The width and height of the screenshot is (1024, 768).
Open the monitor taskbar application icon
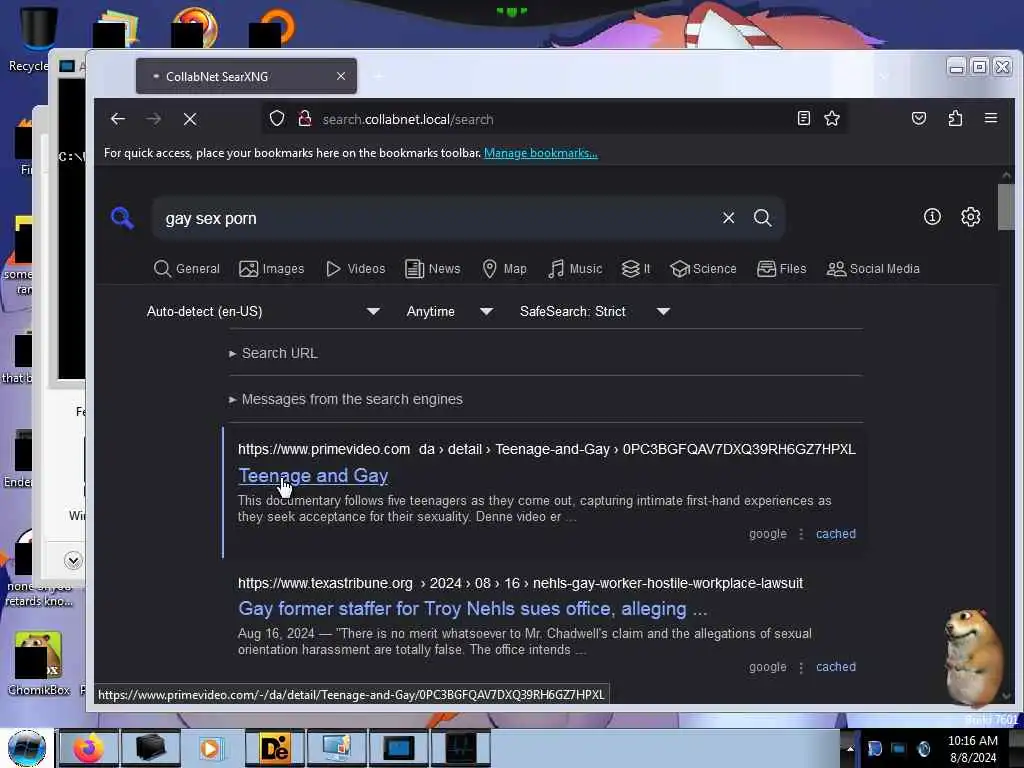[x=398, y=748]
